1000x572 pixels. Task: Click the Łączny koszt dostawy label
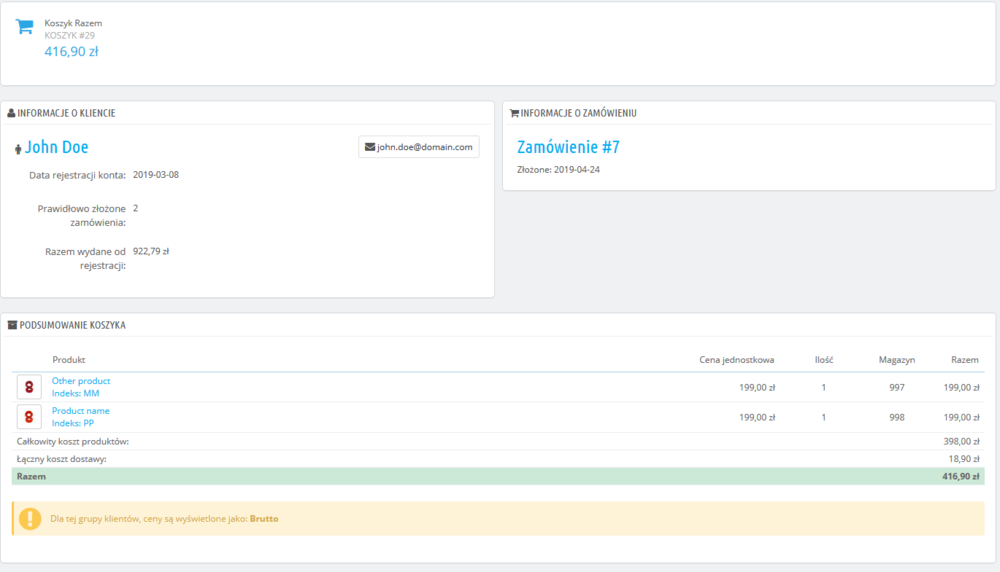coord(61,458)
